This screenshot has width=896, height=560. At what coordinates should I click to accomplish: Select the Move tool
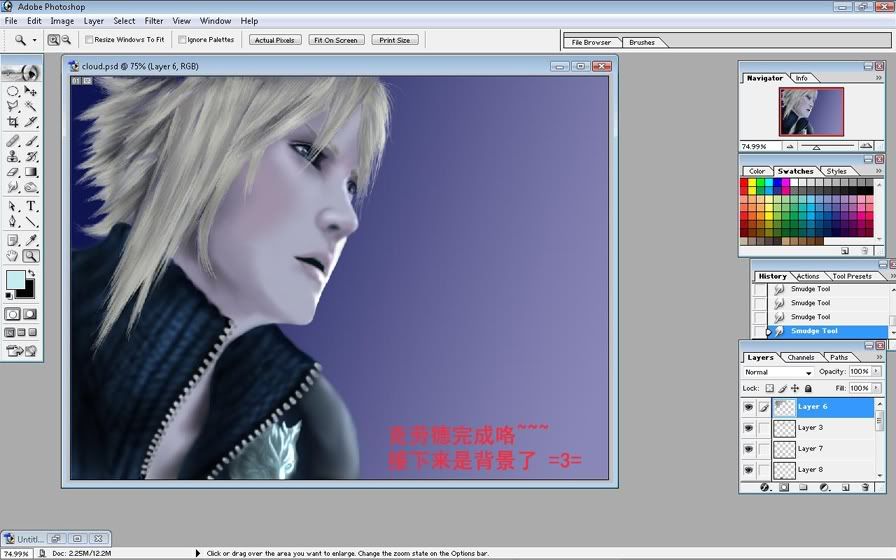(30, 91)
